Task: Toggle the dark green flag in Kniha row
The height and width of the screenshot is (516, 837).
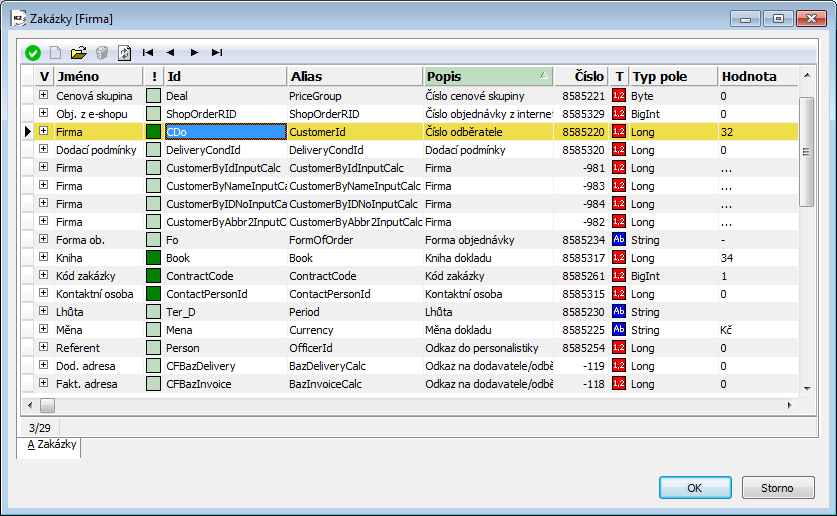Action: [x=153, y=258]
